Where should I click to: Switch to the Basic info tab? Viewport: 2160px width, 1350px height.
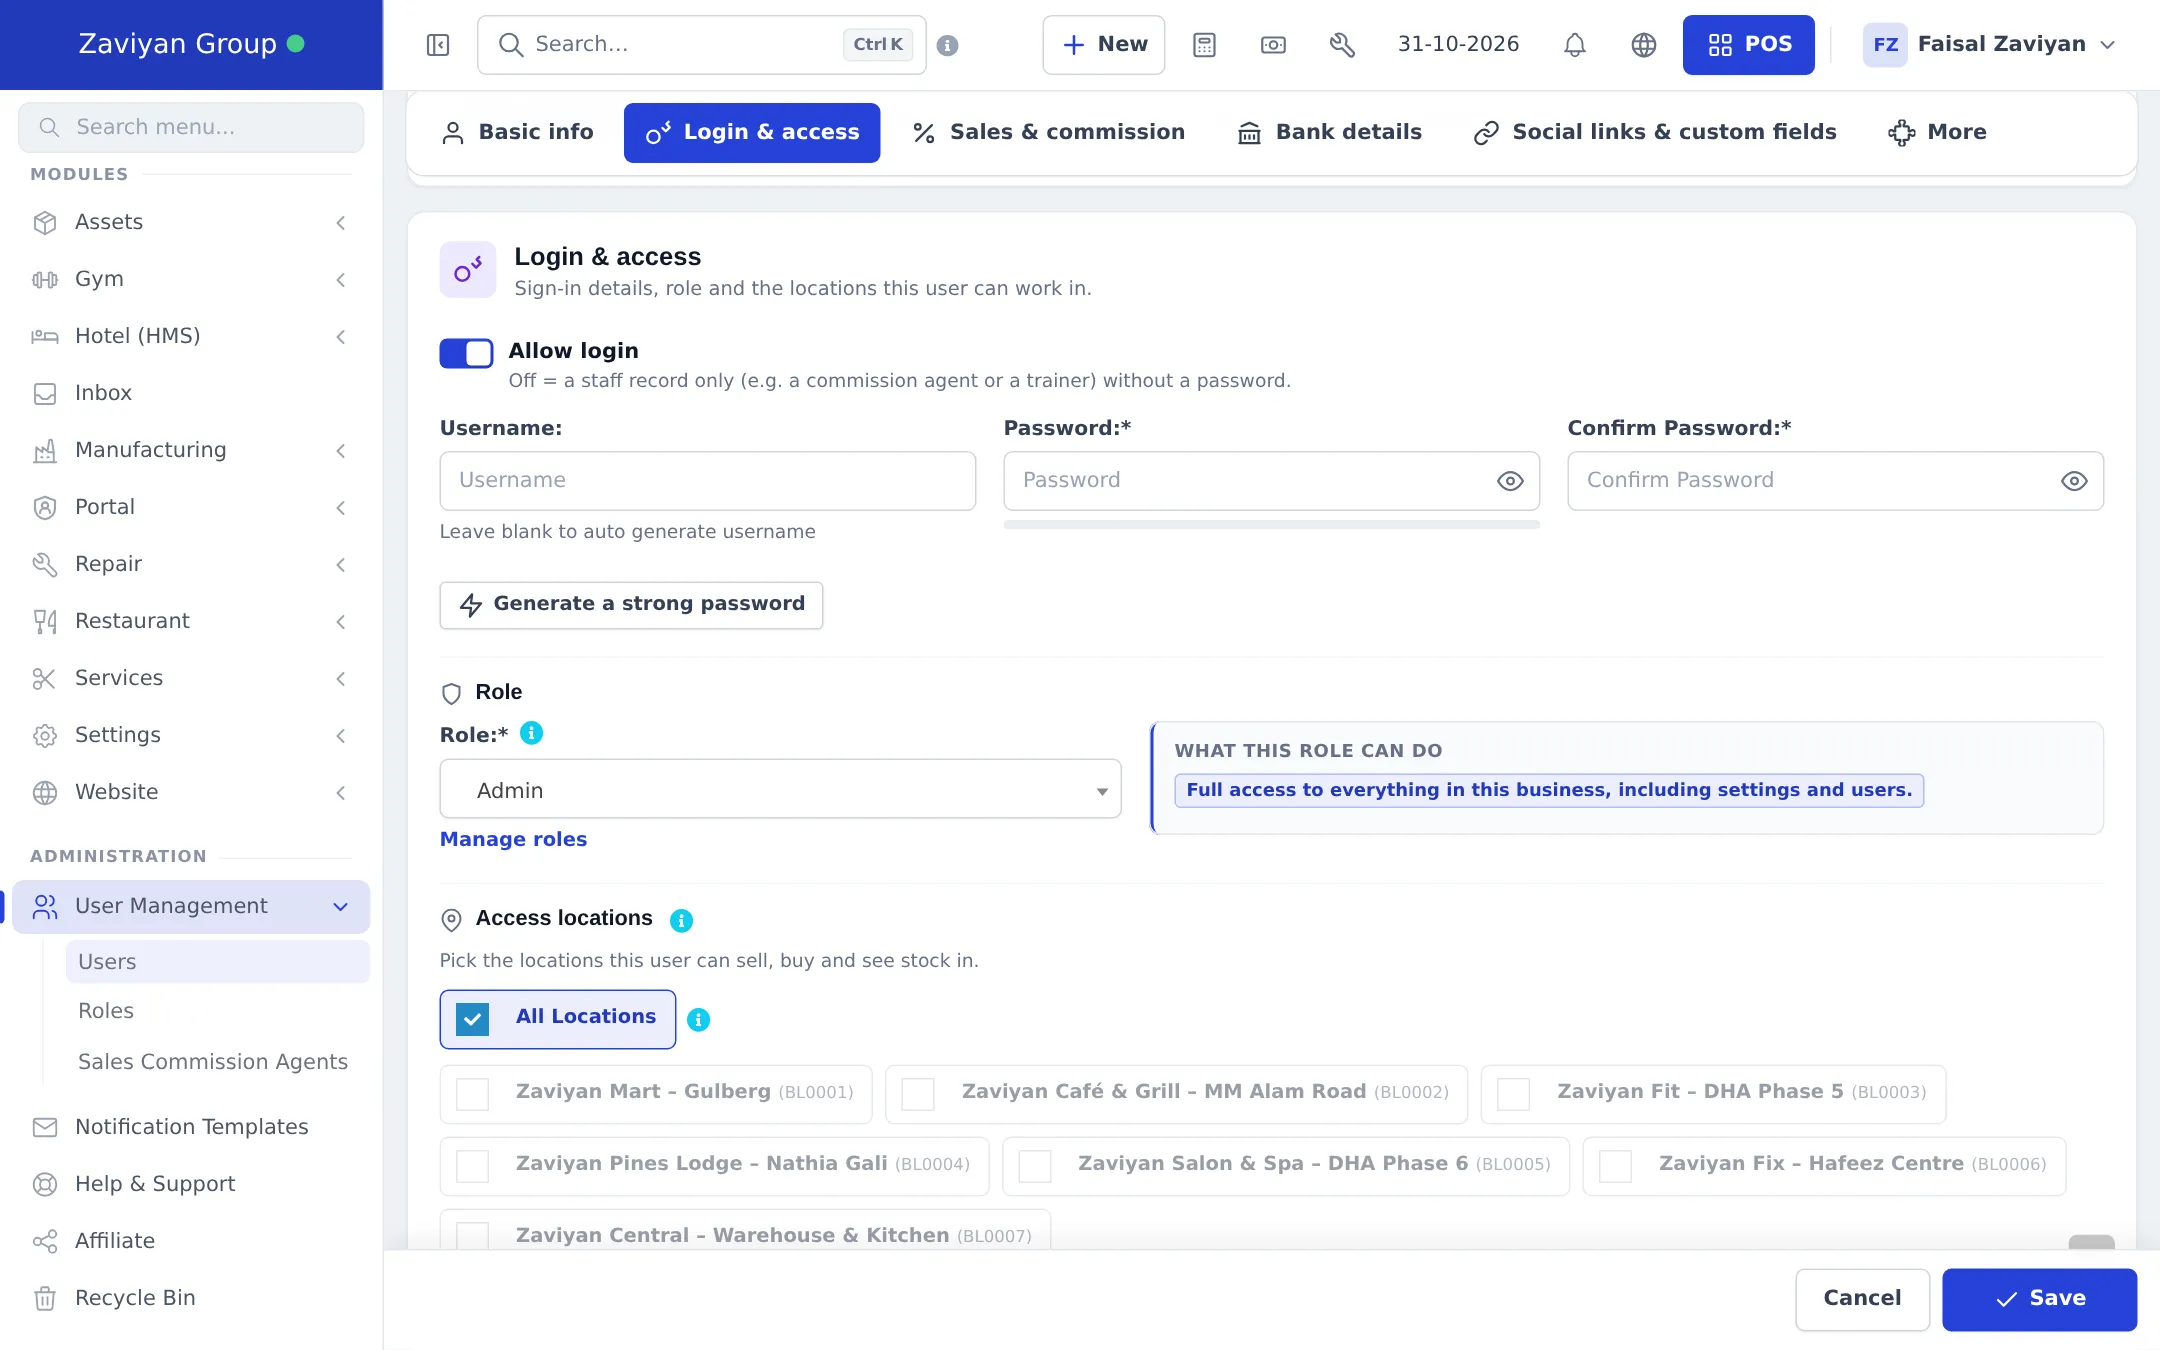click(x=517, y=133)
